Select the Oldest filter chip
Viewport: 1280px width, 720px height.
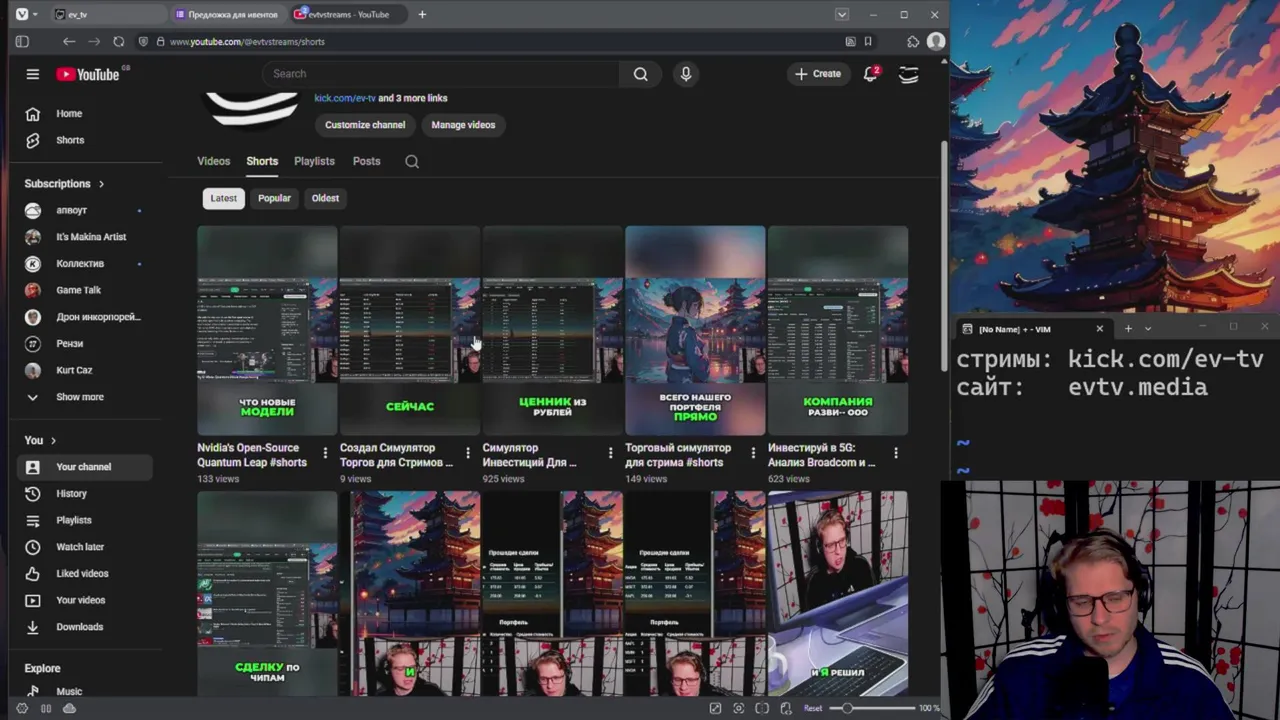pyautogui.click(x=325, y=198)
